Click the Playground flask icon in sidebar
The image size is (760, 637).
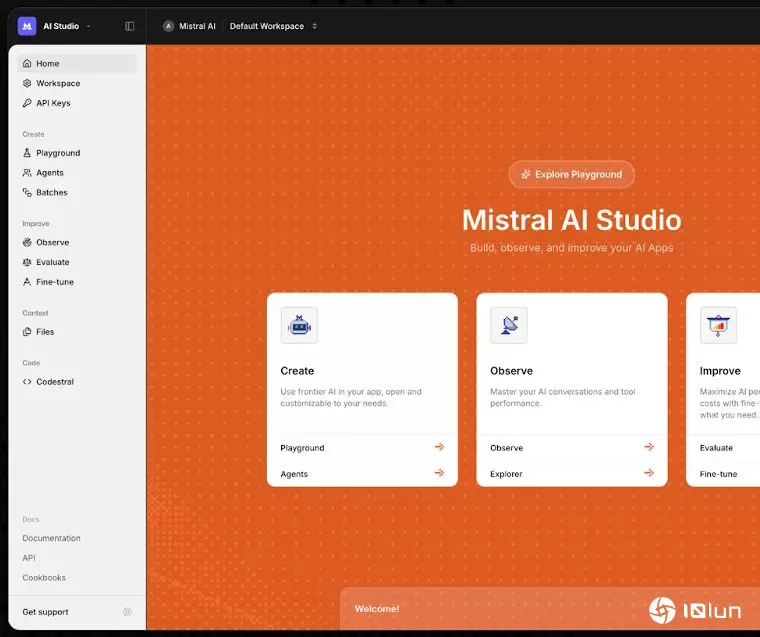click(28, 153)
